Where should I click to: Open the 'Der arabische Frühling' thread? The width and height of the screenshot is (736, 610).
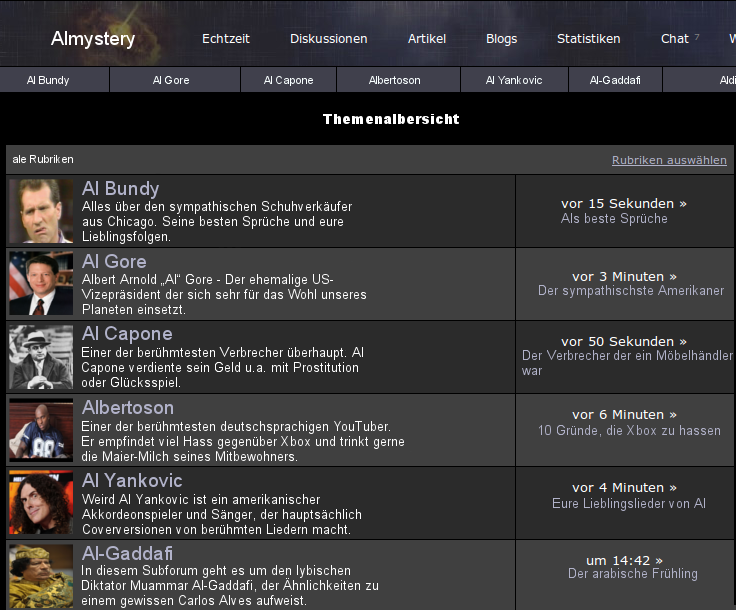click(x=633, y=574)
